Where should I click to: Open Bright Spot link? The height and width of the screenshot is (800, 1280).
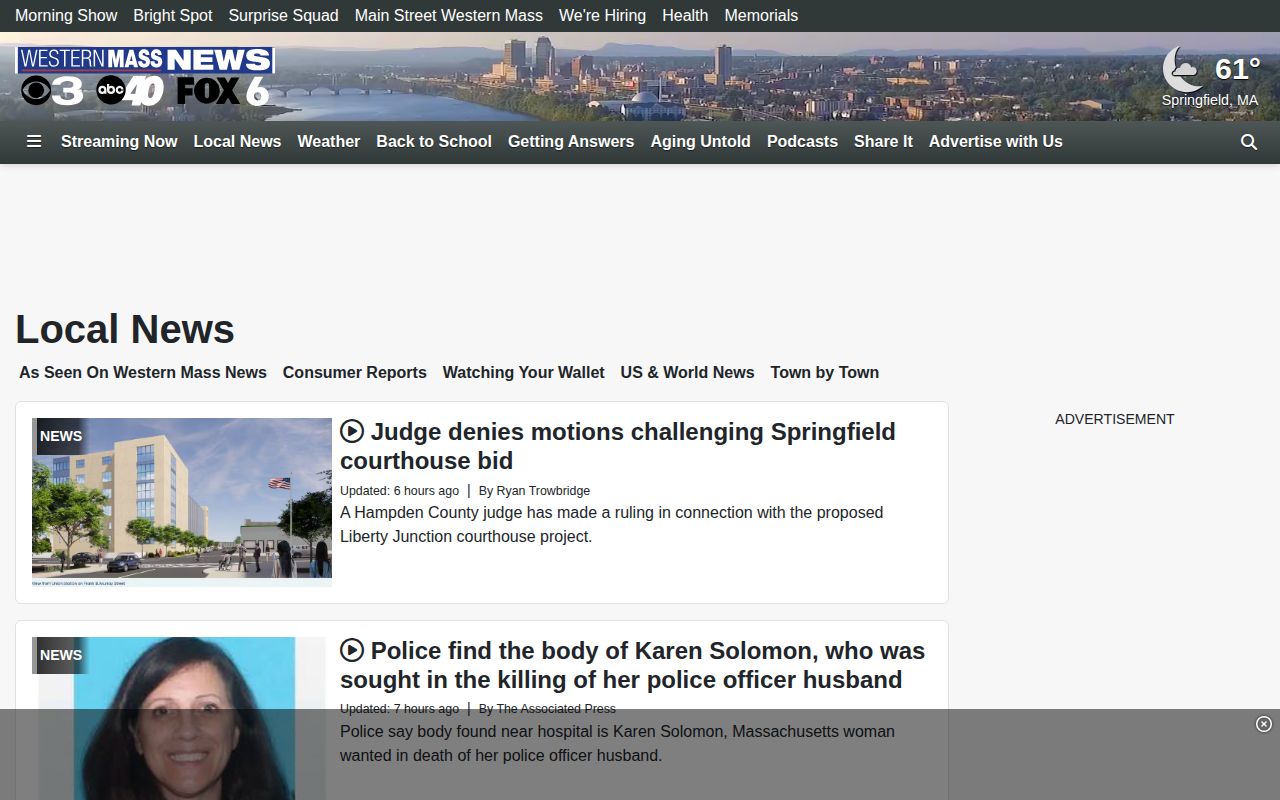(x=173, y=16)
